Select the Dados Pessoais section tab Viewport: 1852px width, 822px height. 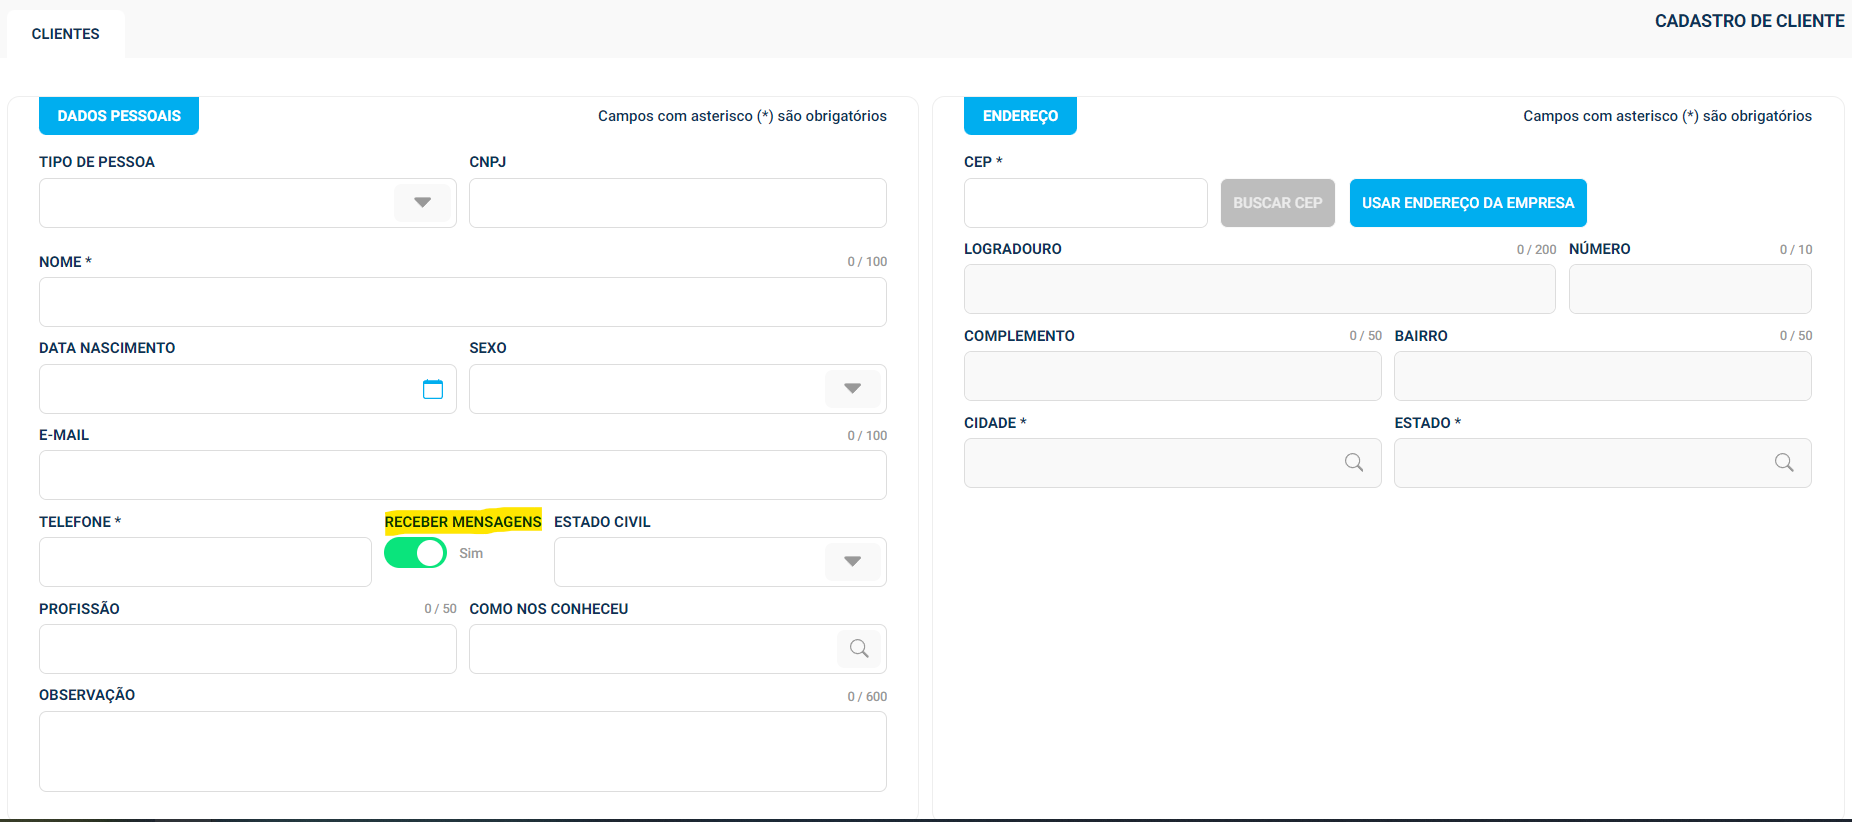(119, 116)
